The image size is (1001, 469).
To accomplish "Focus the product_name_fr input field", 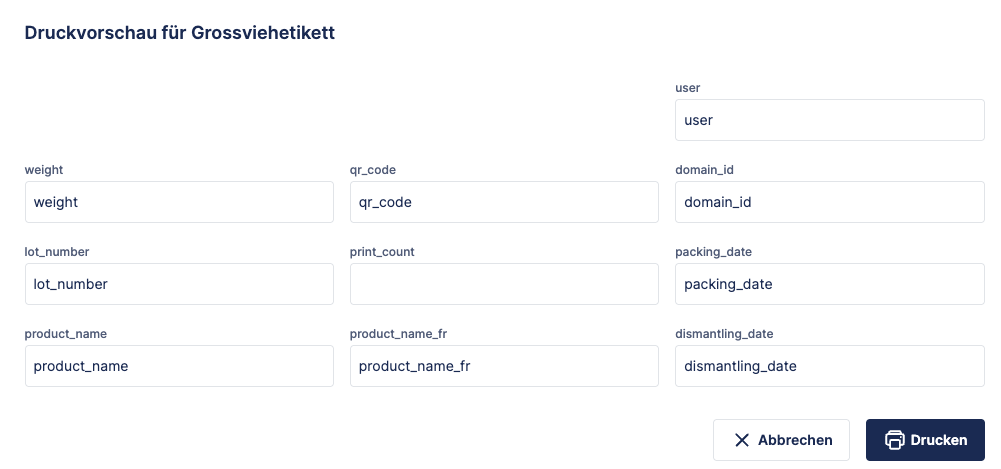I will coord(504,366).
